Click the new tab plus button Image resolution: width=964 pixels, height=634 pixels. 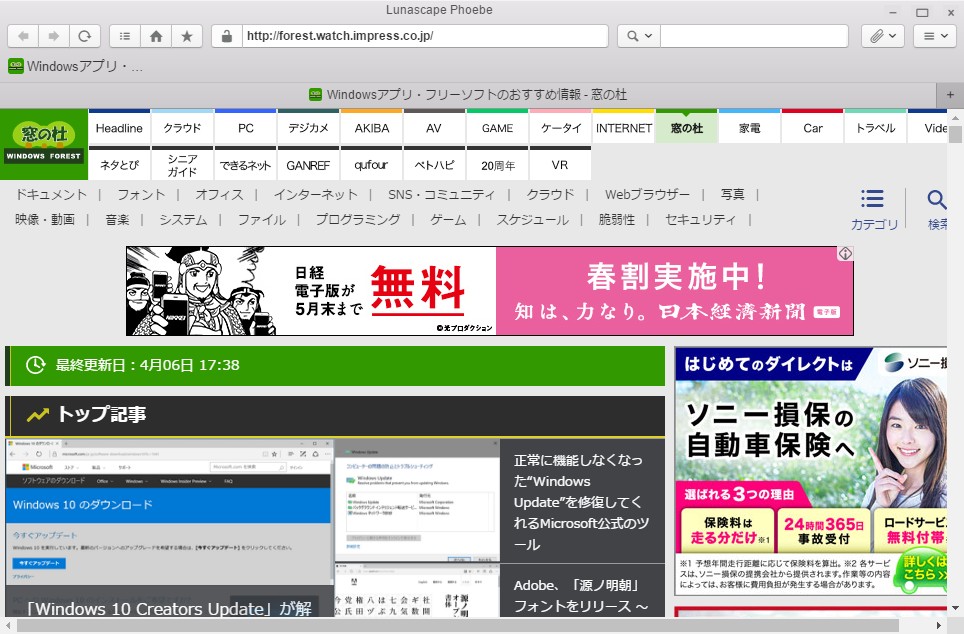click(950, 95)
